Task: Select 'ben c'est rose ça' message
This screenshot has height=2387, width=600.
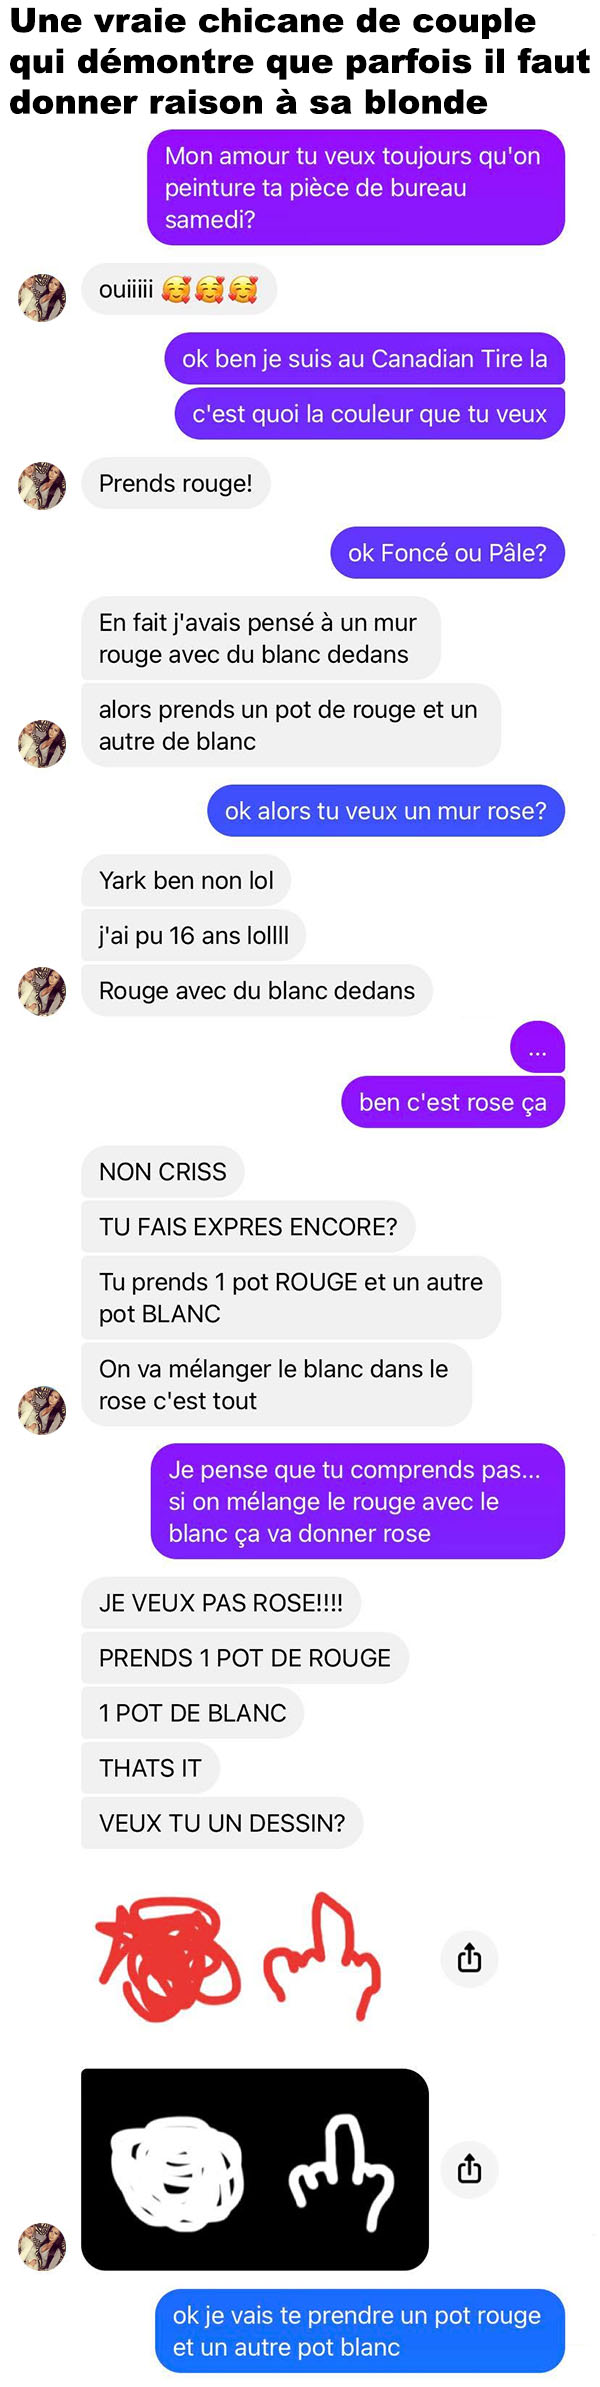Action: 453,1102
